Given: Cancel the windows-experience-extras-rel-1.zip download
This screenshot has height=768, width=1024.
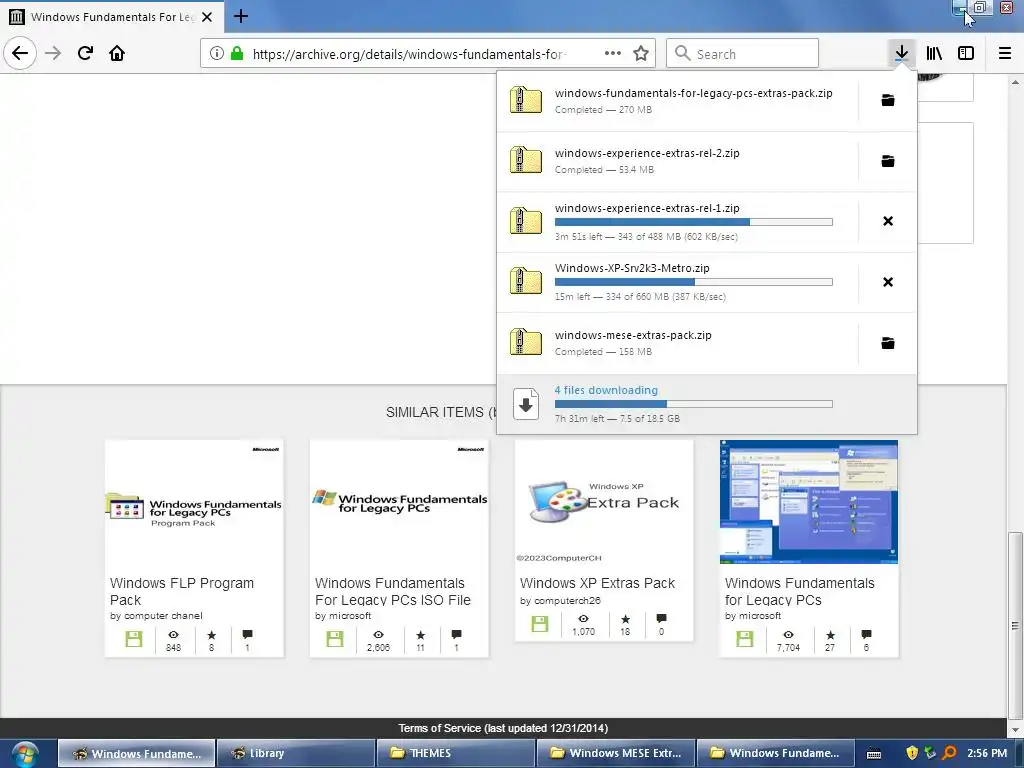Looking at the screenshot, I should [888, 221].
